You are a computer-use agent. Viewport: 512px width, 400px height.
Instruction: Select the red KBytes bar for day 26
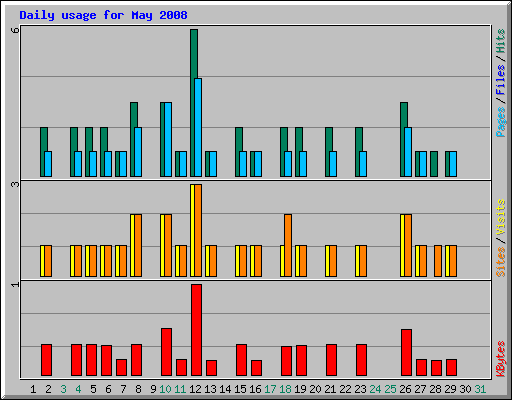[406, 353]
